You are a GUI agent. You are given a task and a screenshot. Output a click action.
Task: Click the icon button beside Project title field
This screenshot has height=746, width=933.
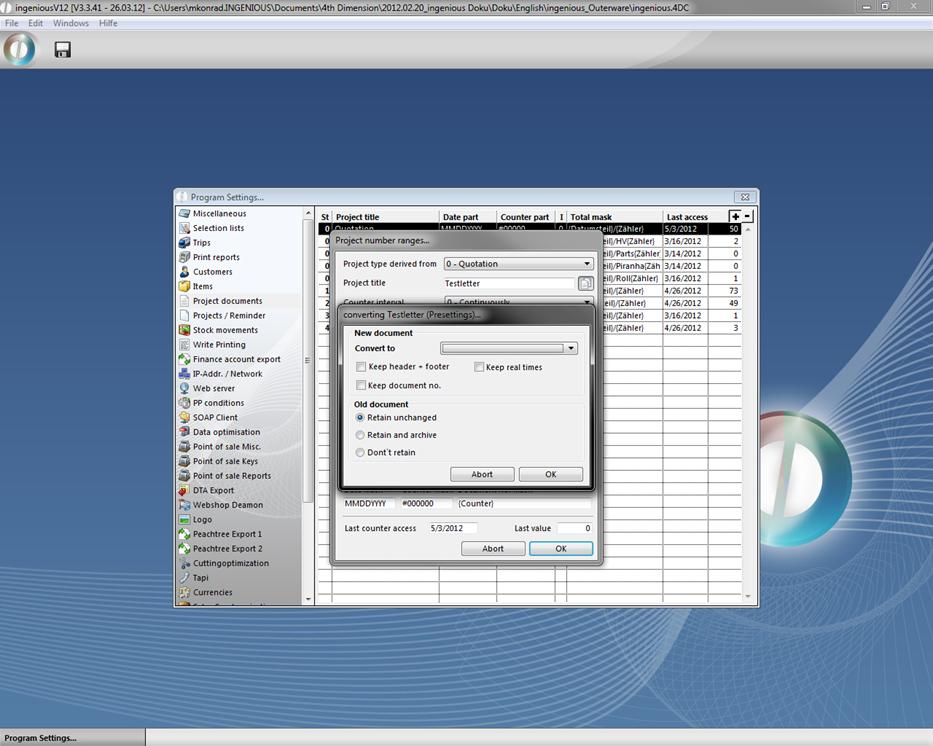586,284
